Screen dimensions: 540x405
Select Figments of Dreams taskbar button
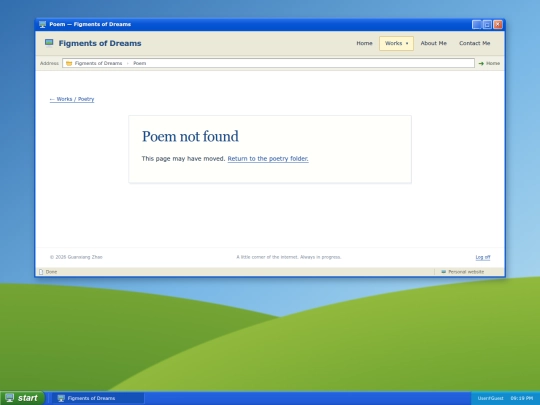point(98,398)
